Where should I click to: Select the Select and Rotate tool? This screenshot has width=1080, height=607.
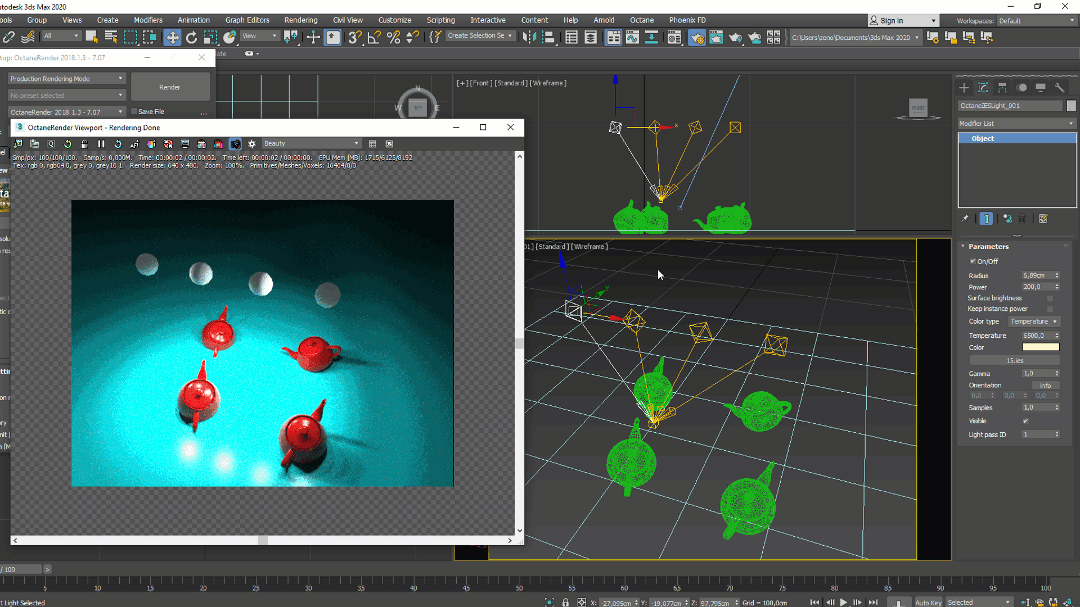tap(191, 37)
